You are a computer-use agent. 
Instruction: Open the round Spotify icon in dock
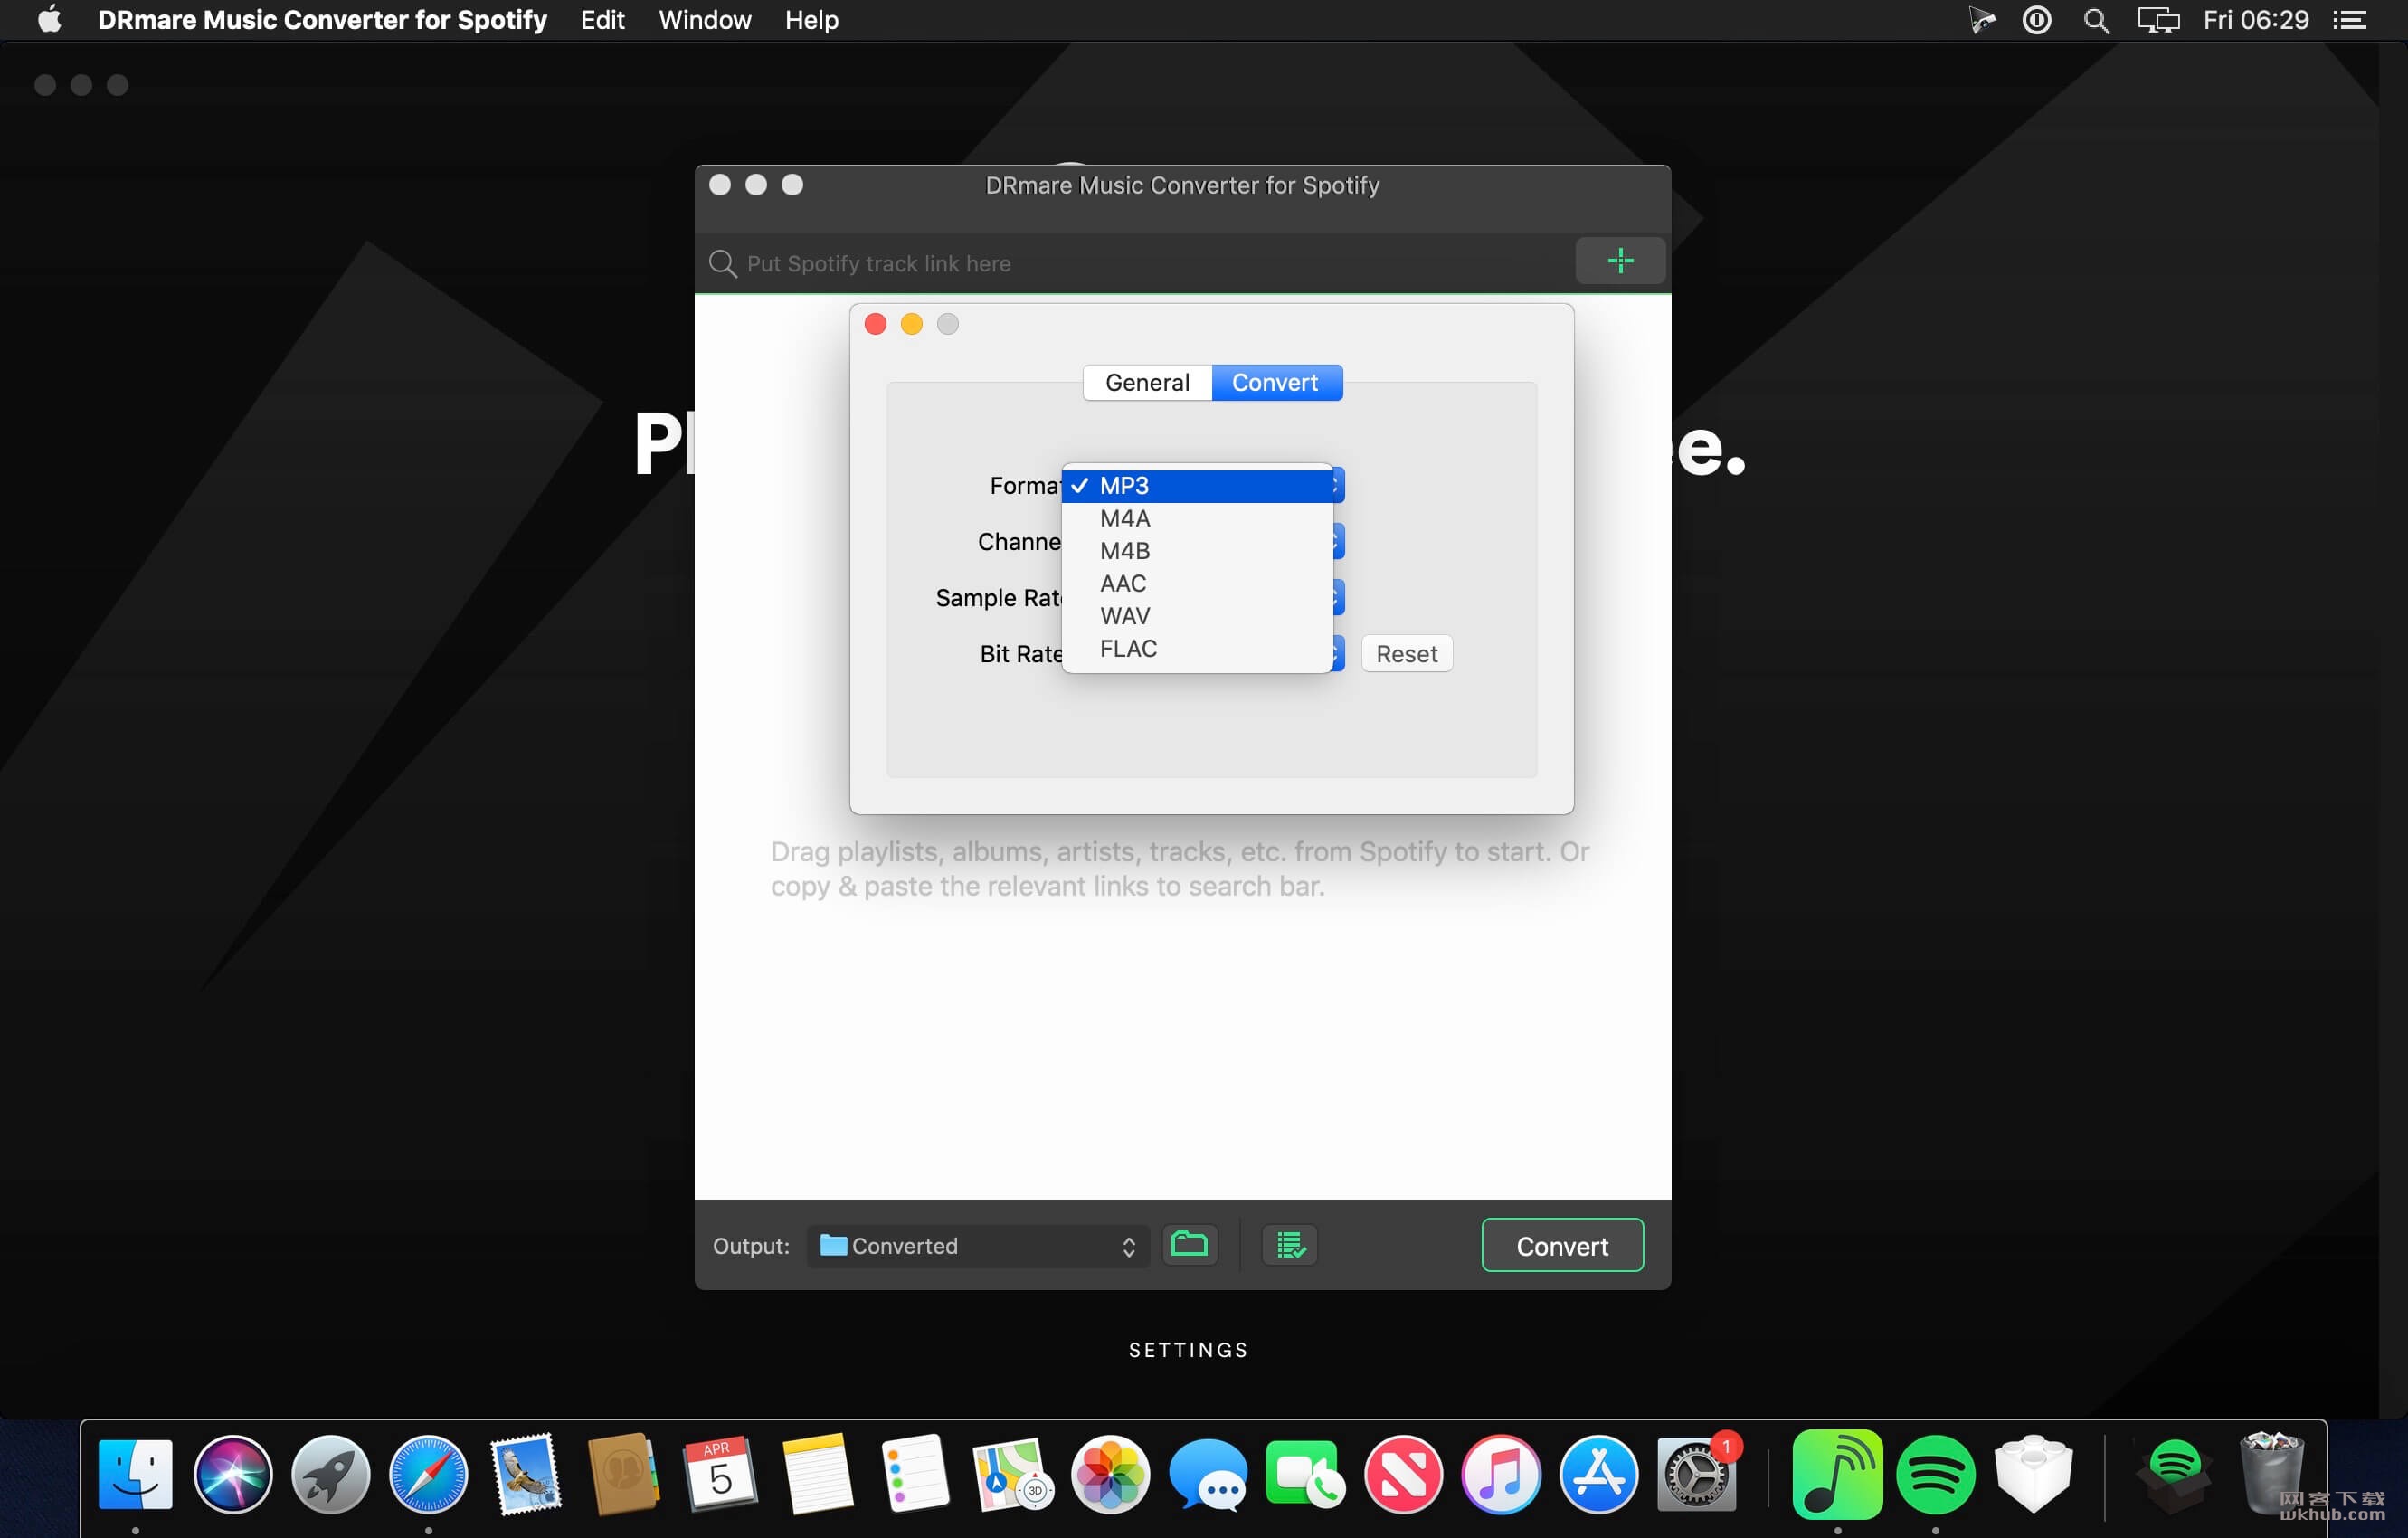point(1935,1474)
